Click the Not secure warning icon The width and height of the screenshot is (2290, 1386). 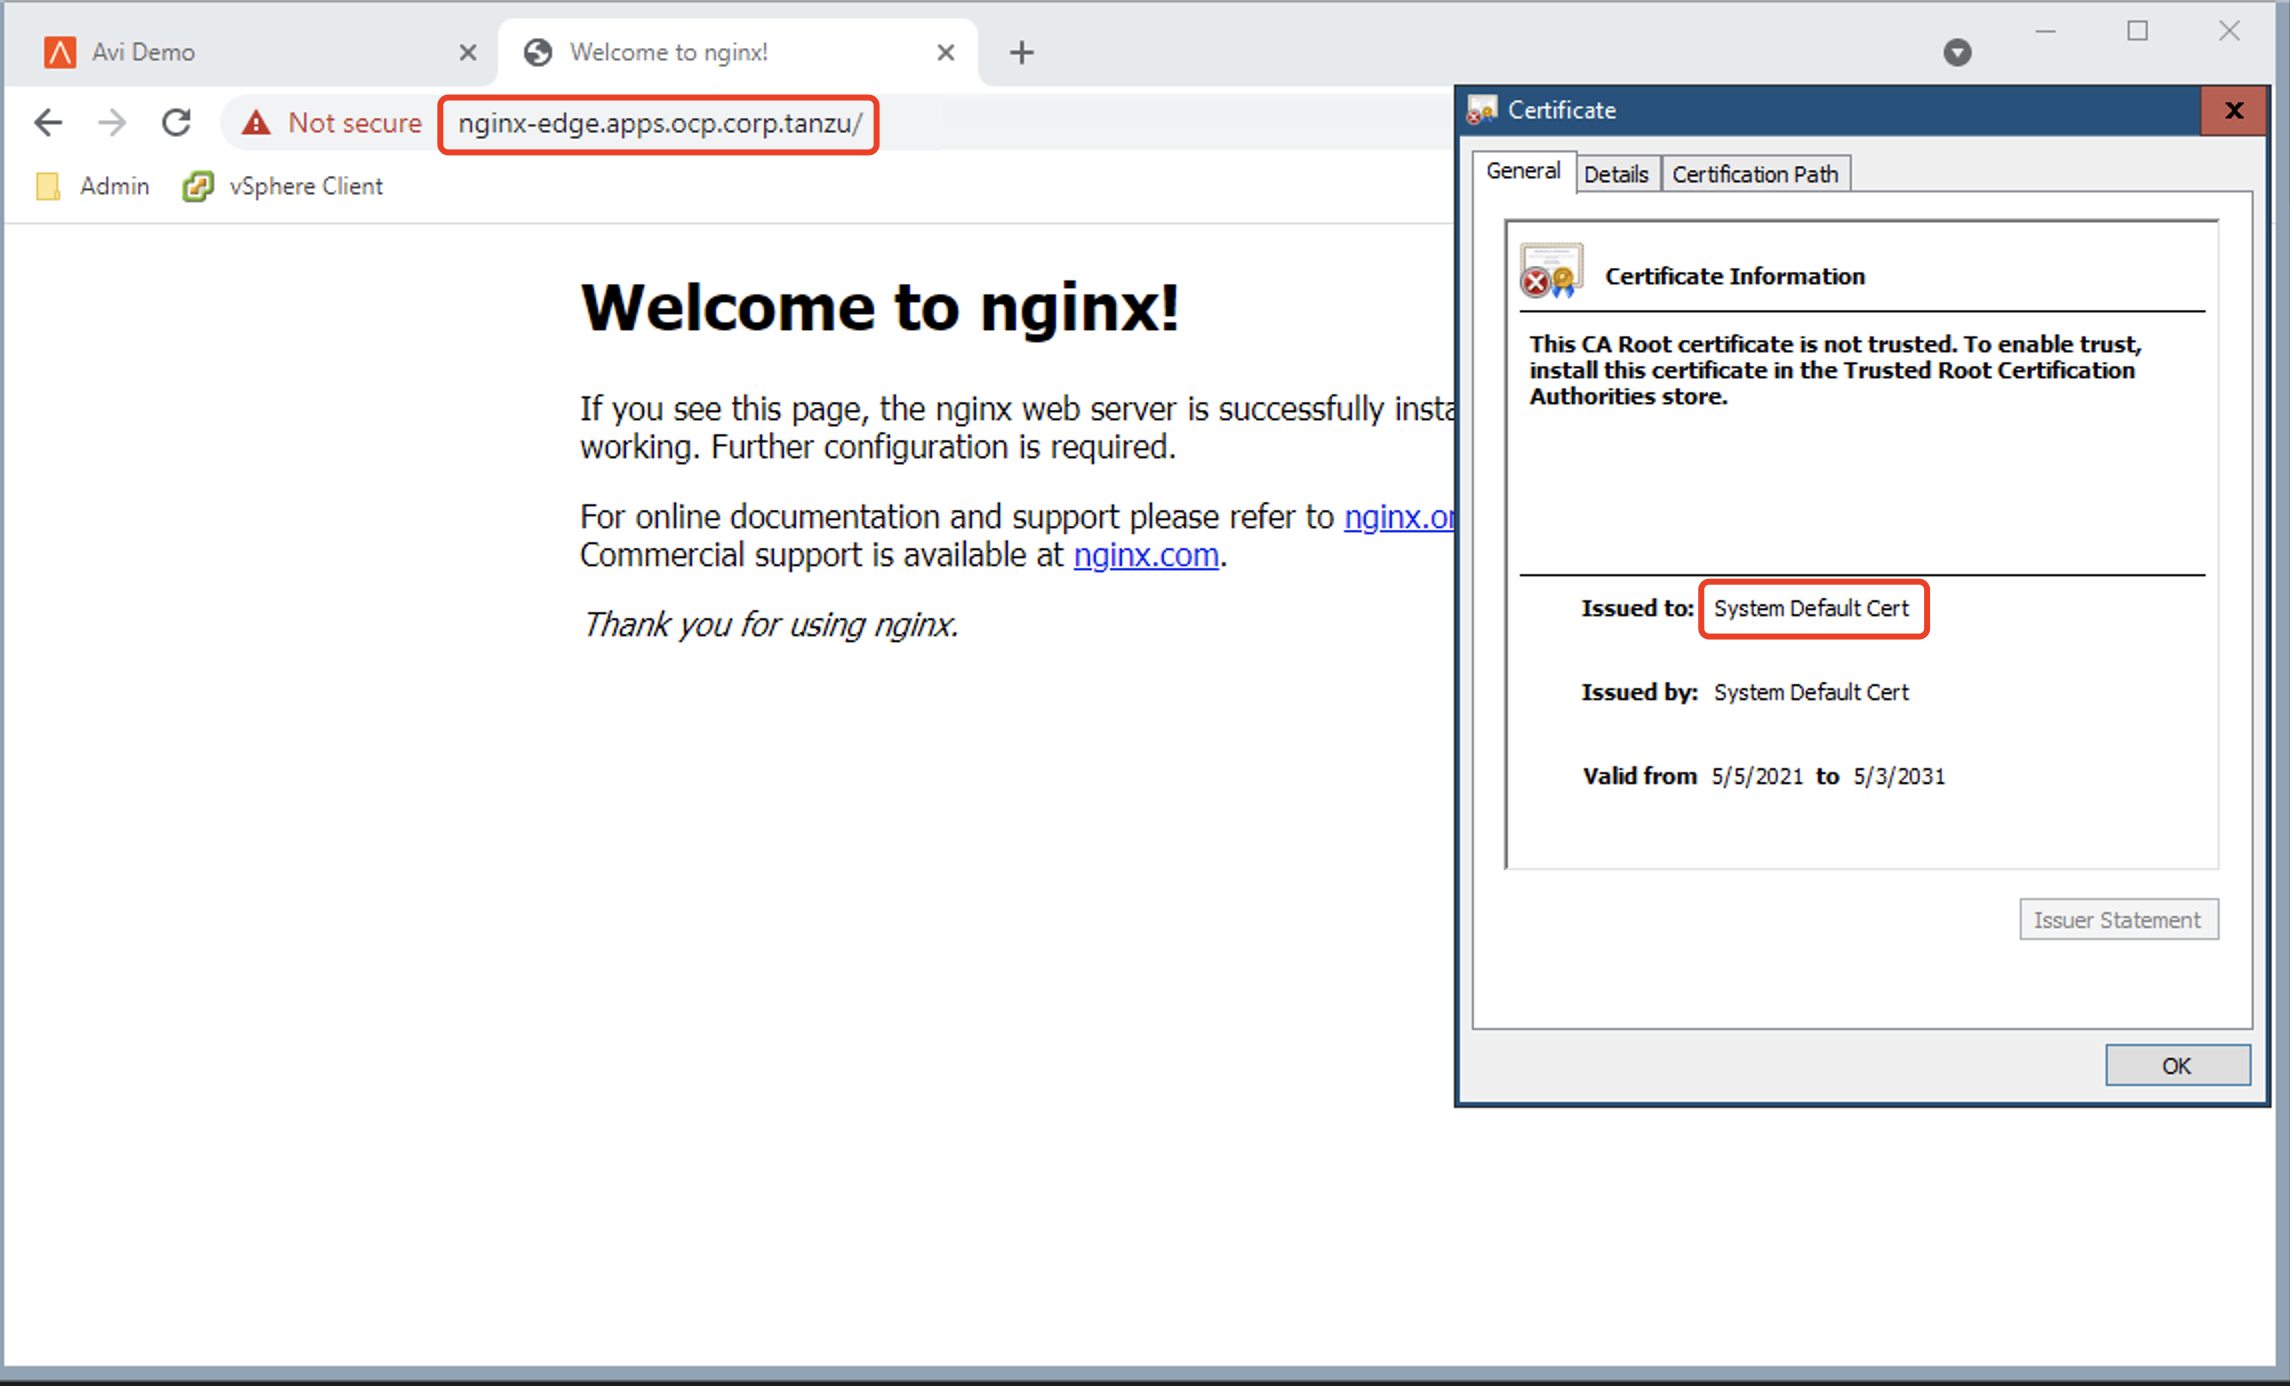click(257, 123)
